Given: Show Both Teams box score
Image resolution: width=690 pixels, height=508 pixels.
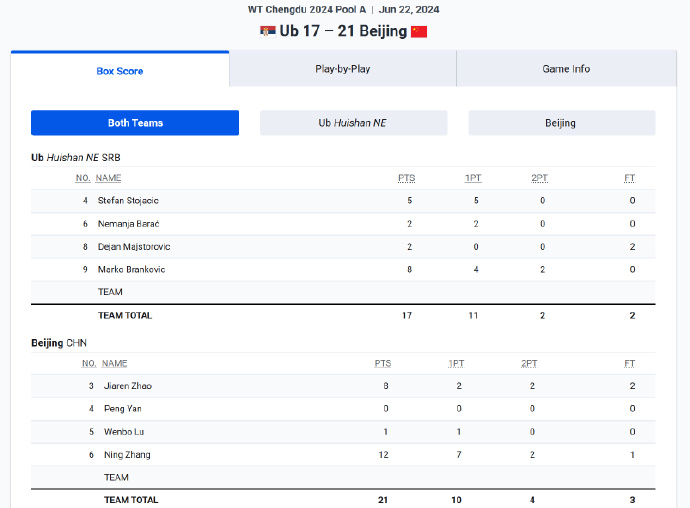Looking at the screenshot, I should point(135,123).
